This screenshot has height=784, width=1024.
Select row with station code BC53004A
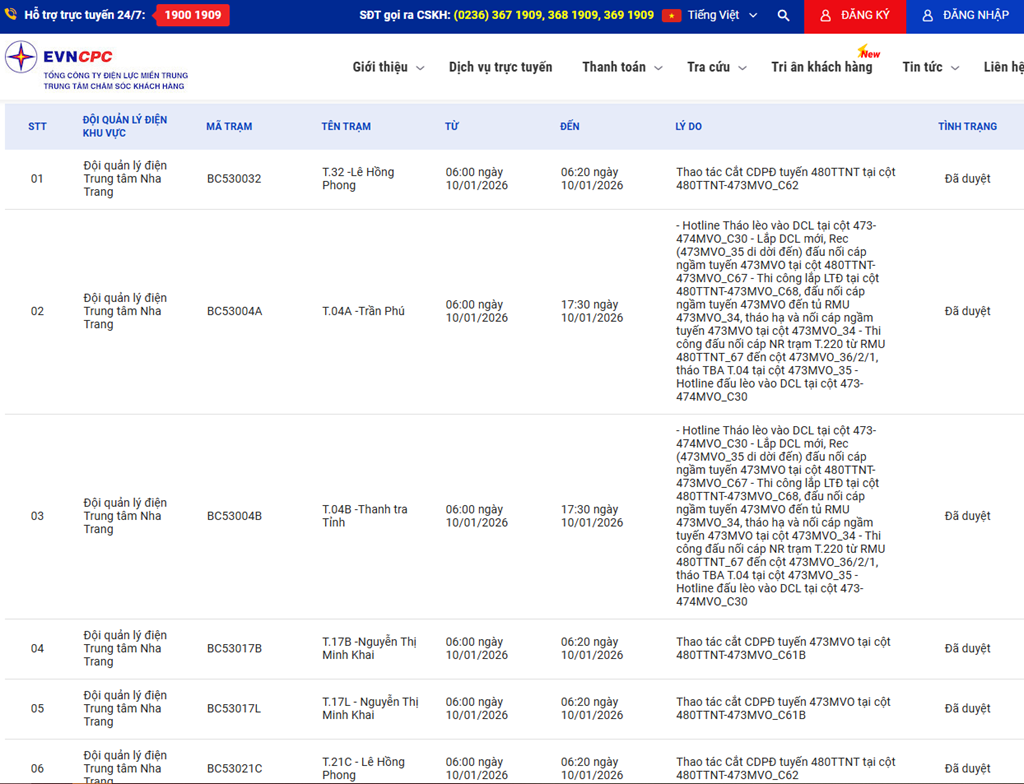click(234, 311)
